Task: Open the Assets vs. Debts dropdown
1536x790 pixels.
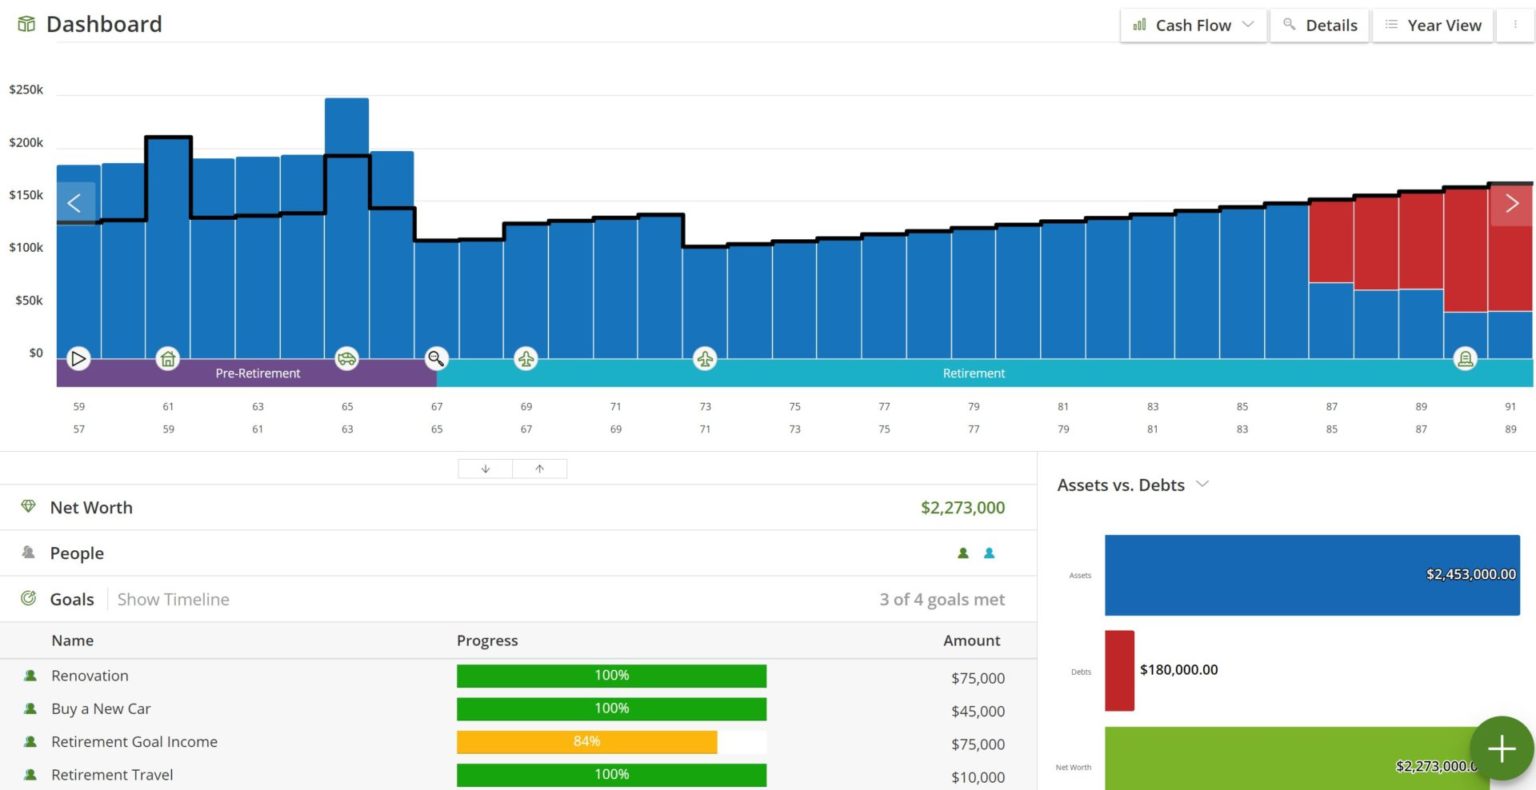Action: (1133, 485)
